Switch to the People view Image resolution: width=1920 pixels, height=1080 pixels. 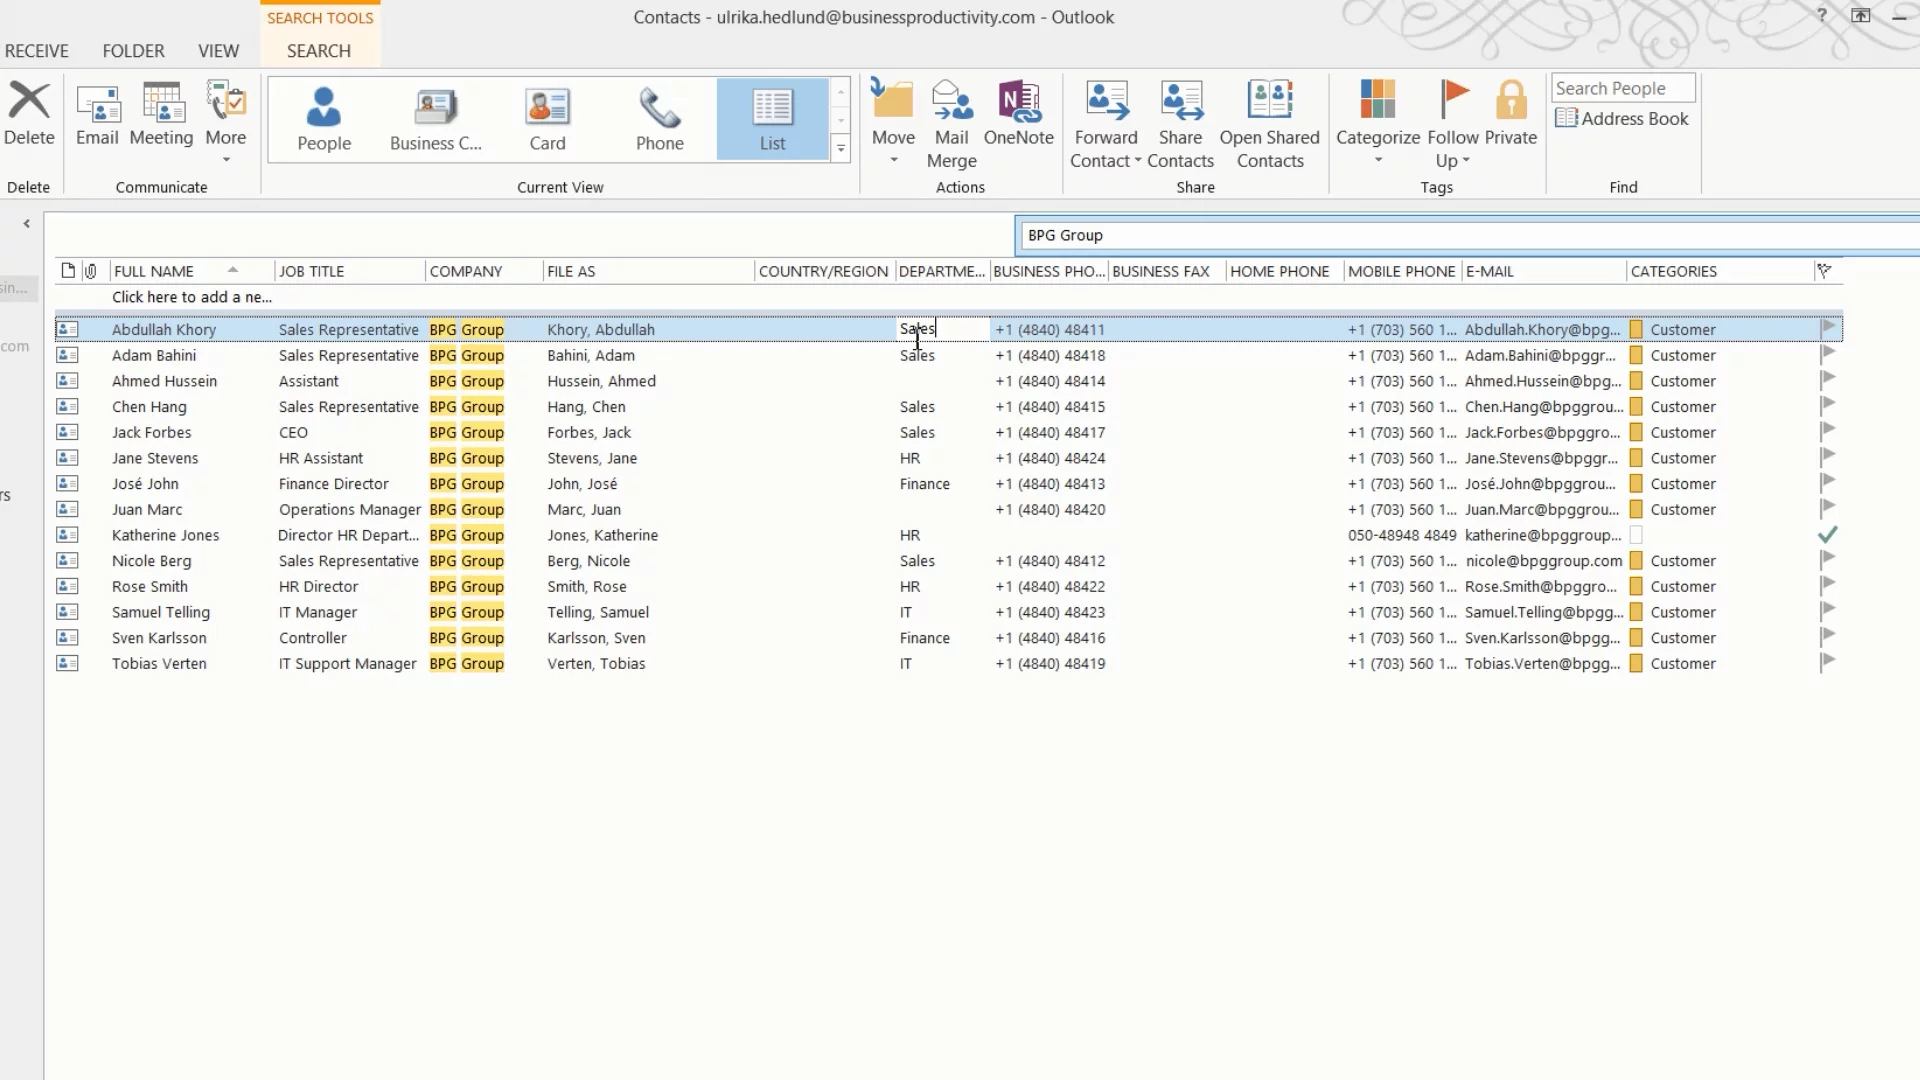pyautogui.click(x=324, y=119)
